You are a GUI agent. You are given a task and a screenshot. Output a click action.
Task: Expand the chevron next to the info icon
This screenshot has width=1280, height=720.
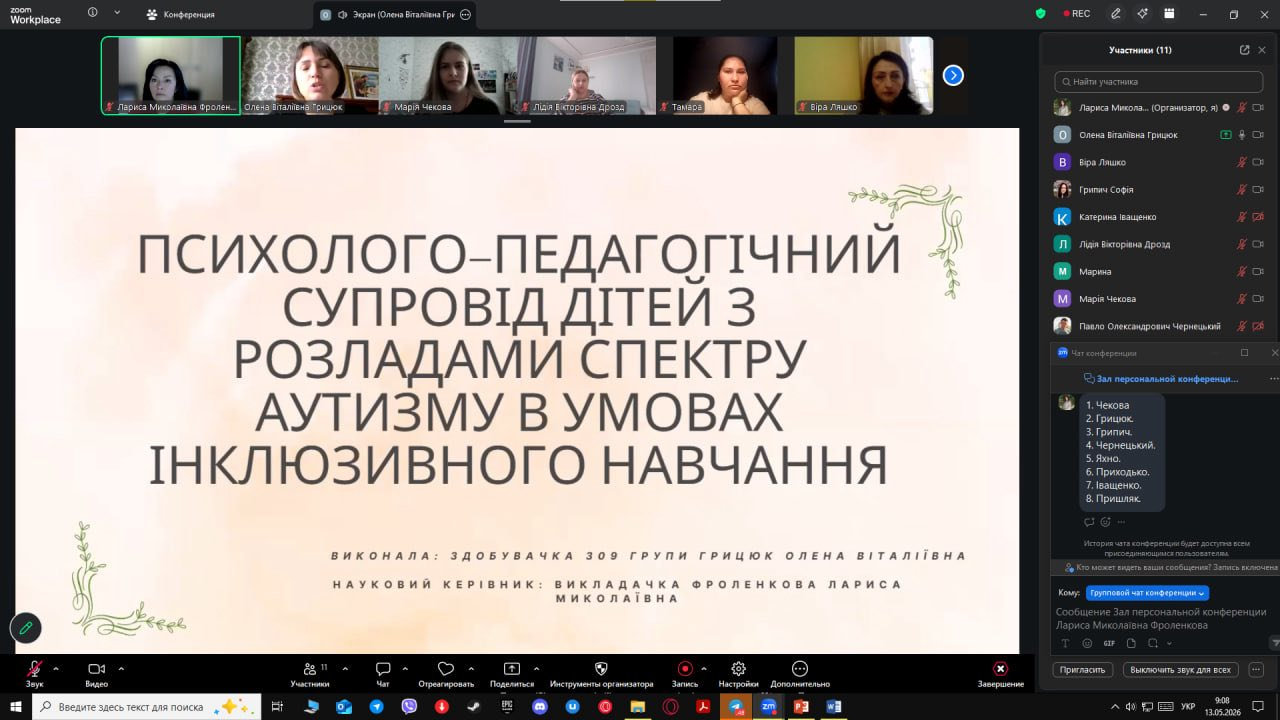point(117,13)
